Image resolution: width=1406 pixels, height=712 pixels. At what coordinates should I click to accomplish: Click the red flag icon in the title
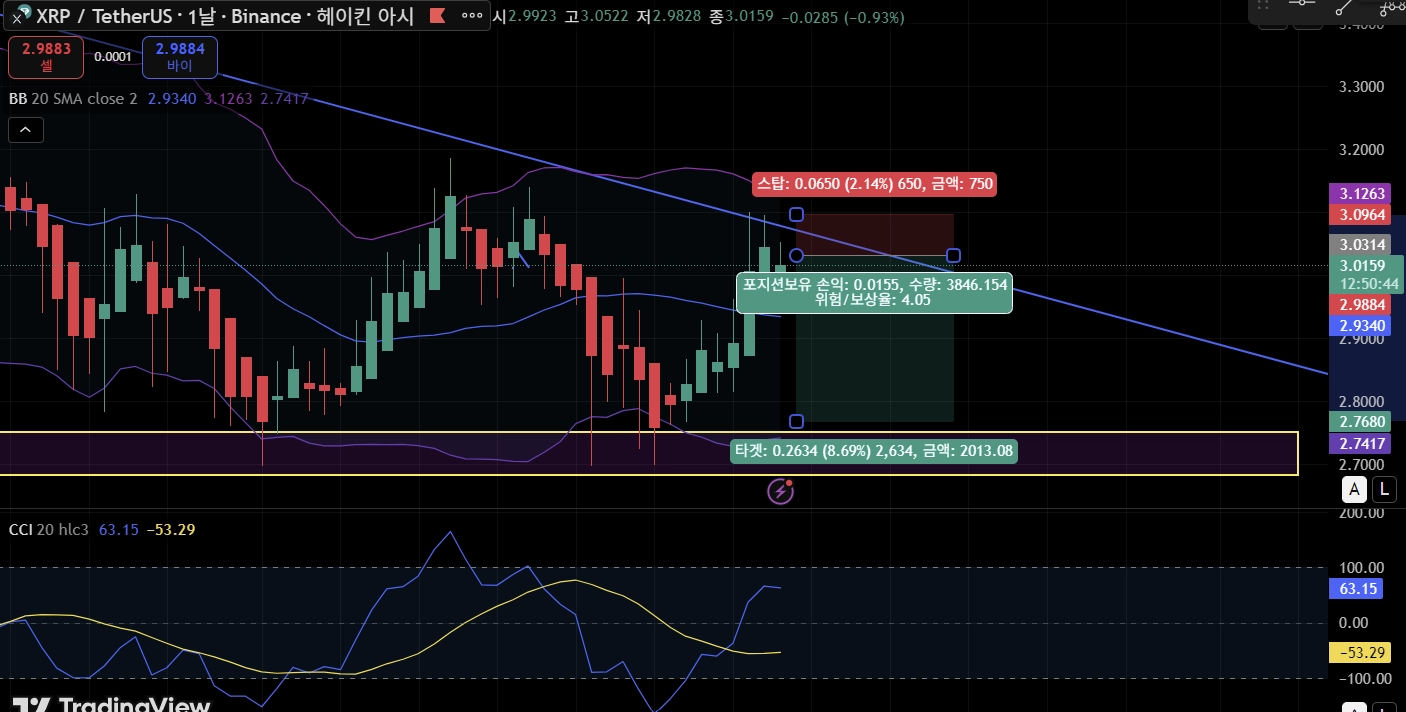pos(437,17)
